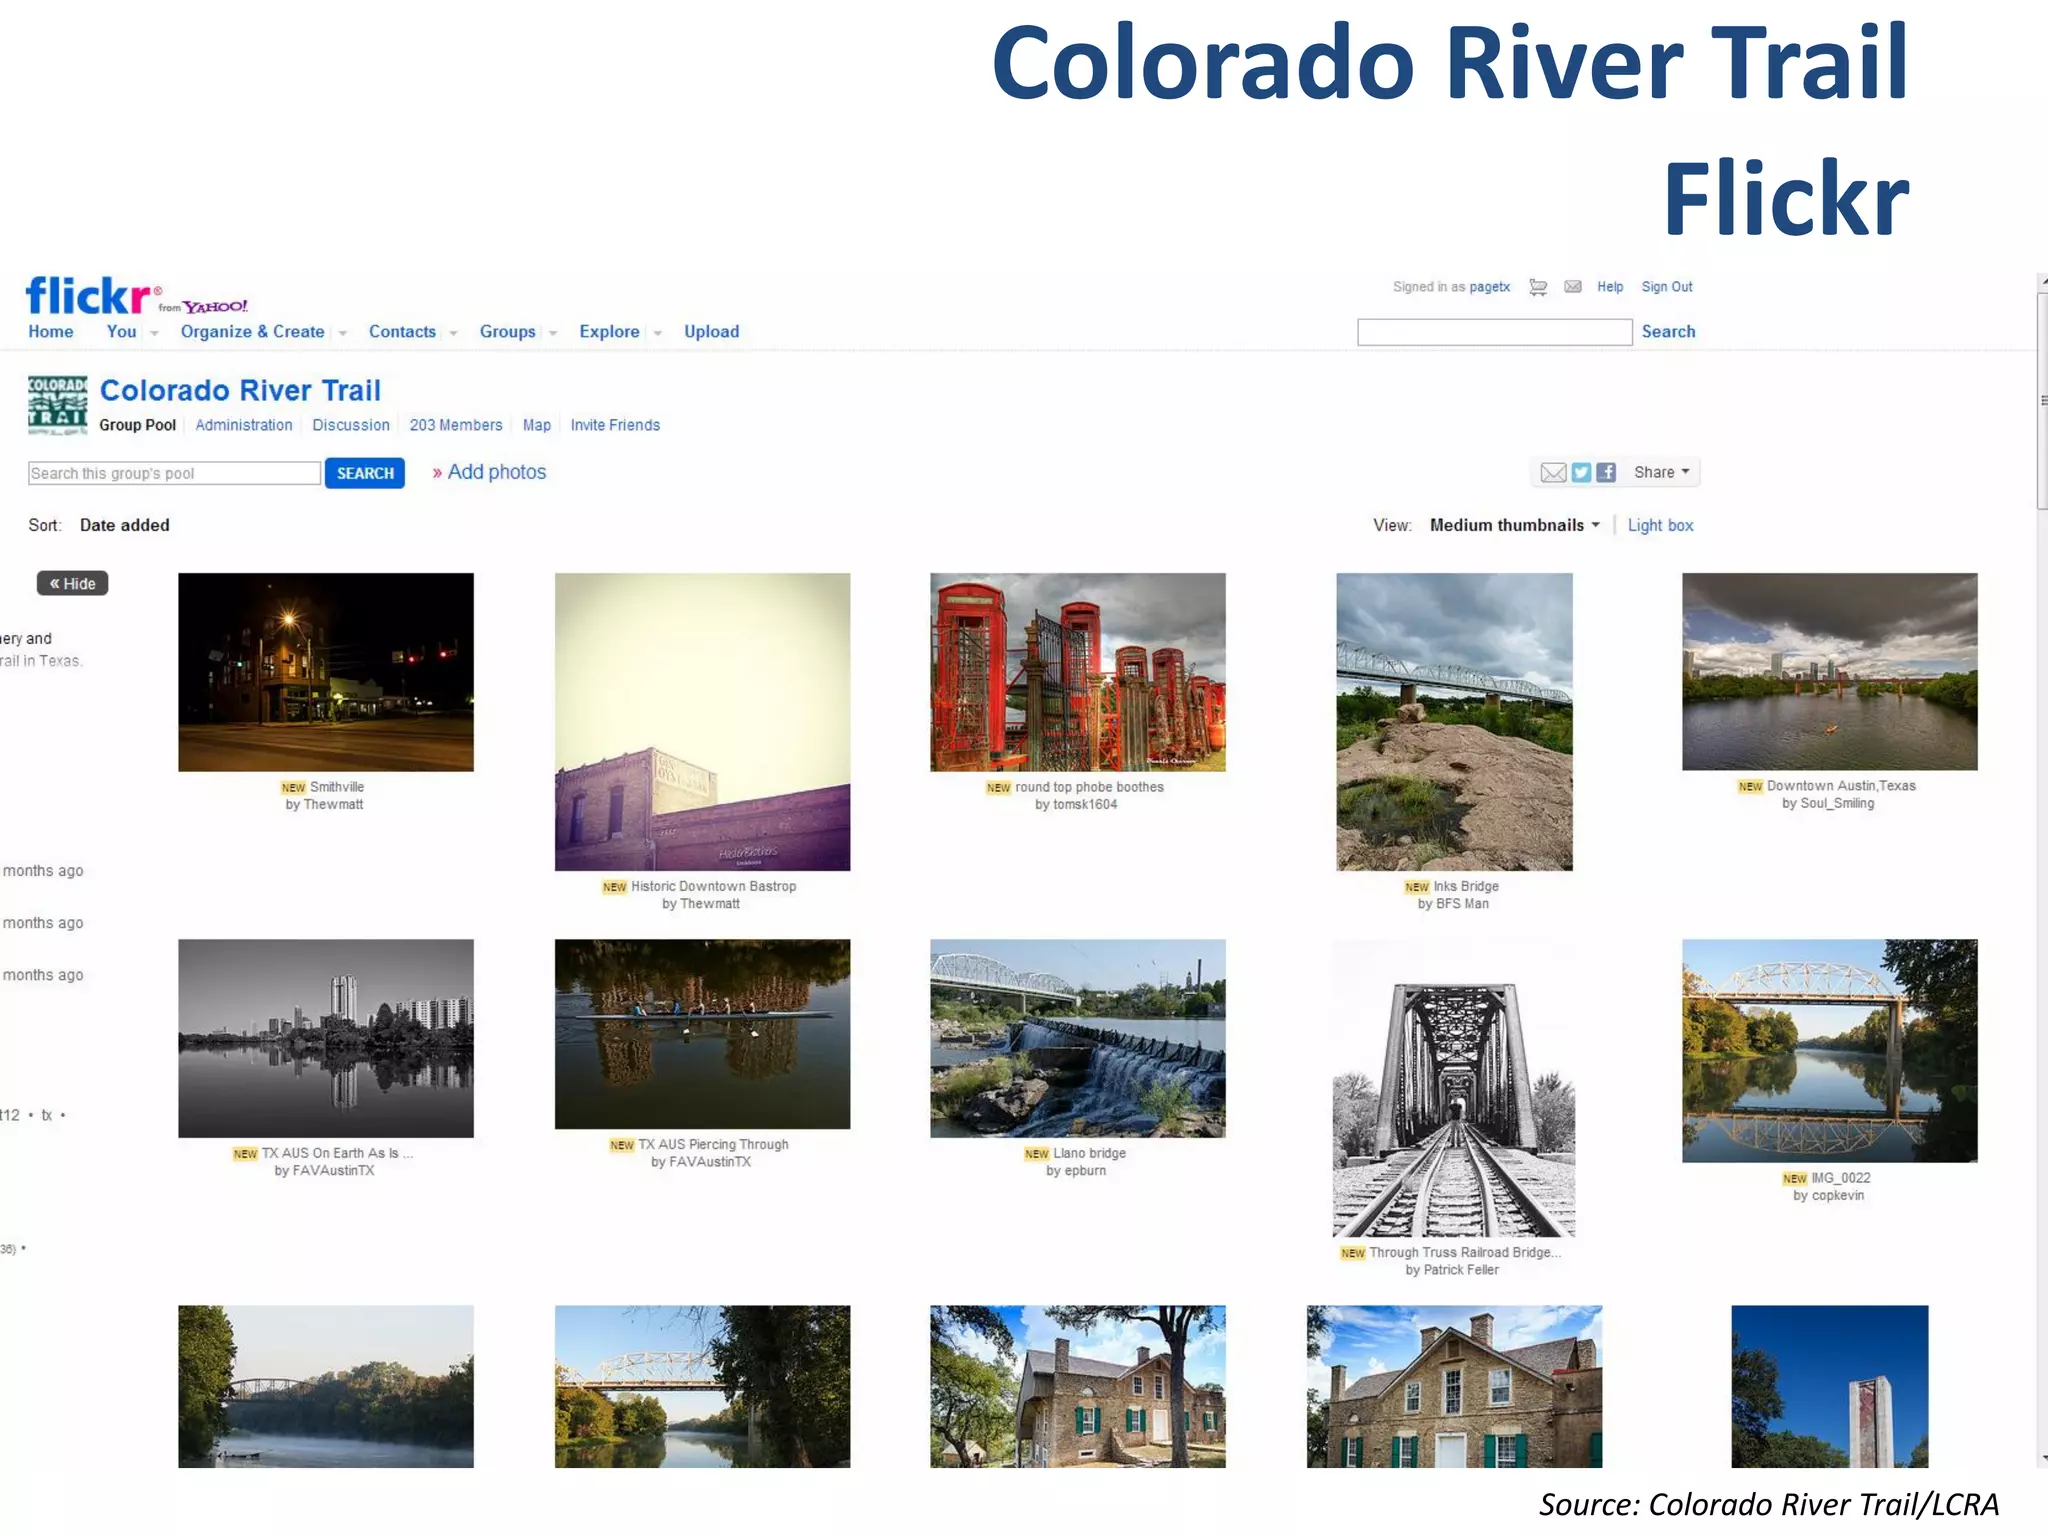Open the Discussion tab
Image resolution: width=2048 pixels, height=1536 pixels.
click(351, 425)
